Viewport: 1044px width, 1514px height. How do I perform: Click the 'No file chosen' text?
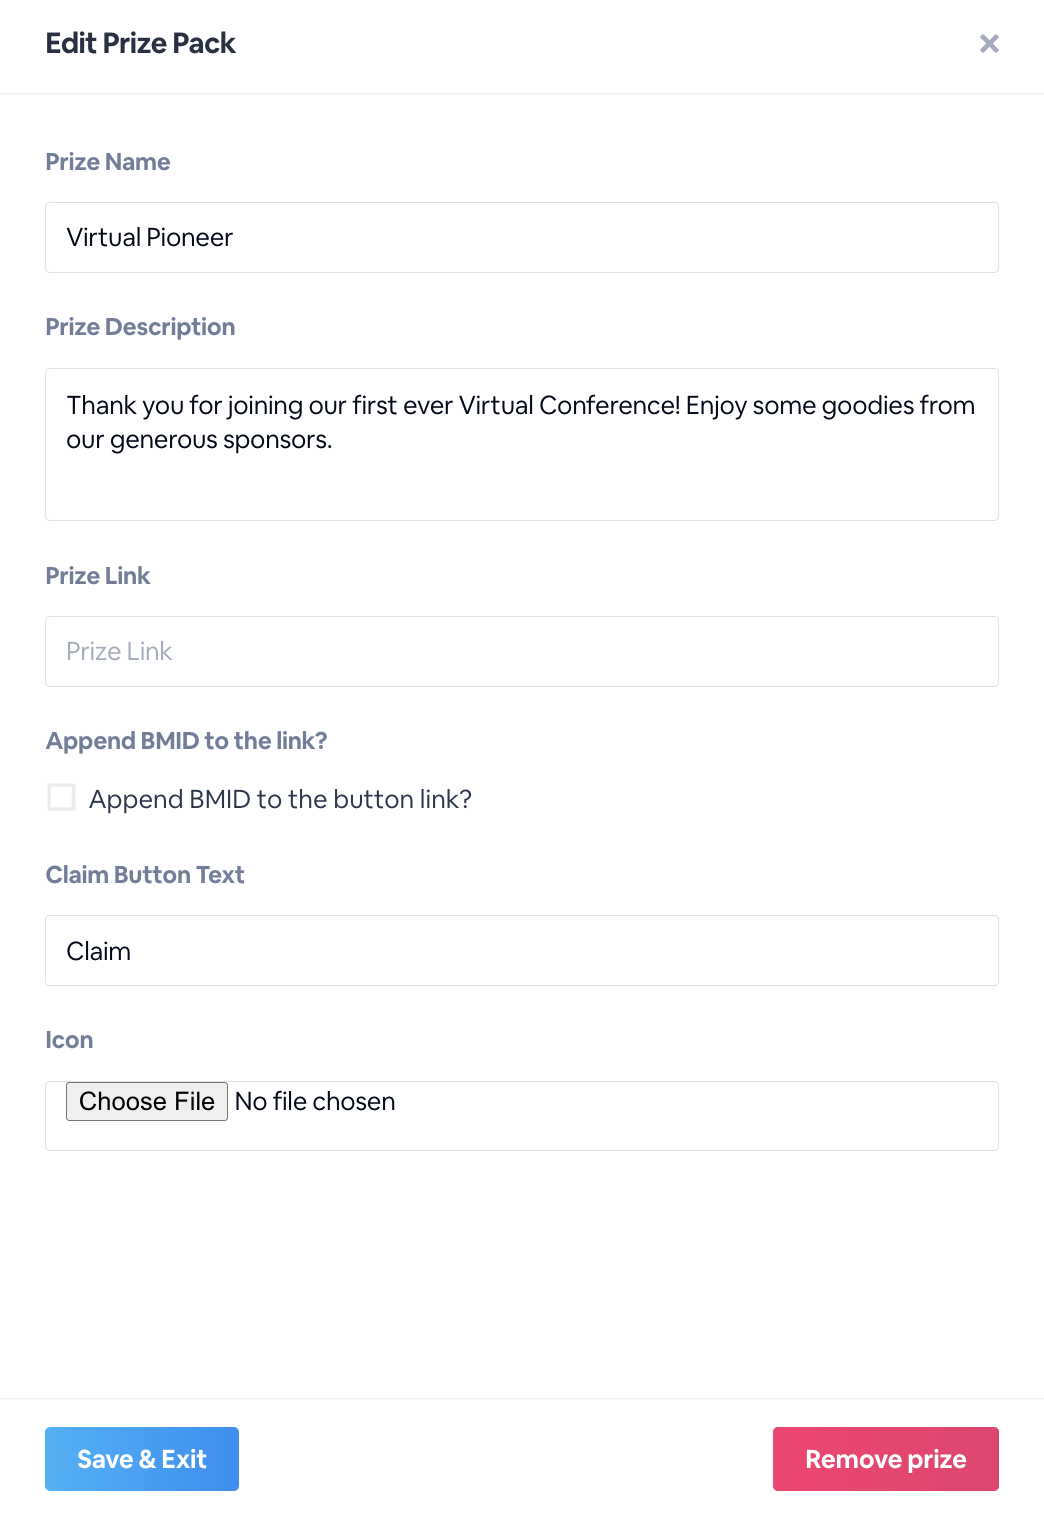[315, 1101]
